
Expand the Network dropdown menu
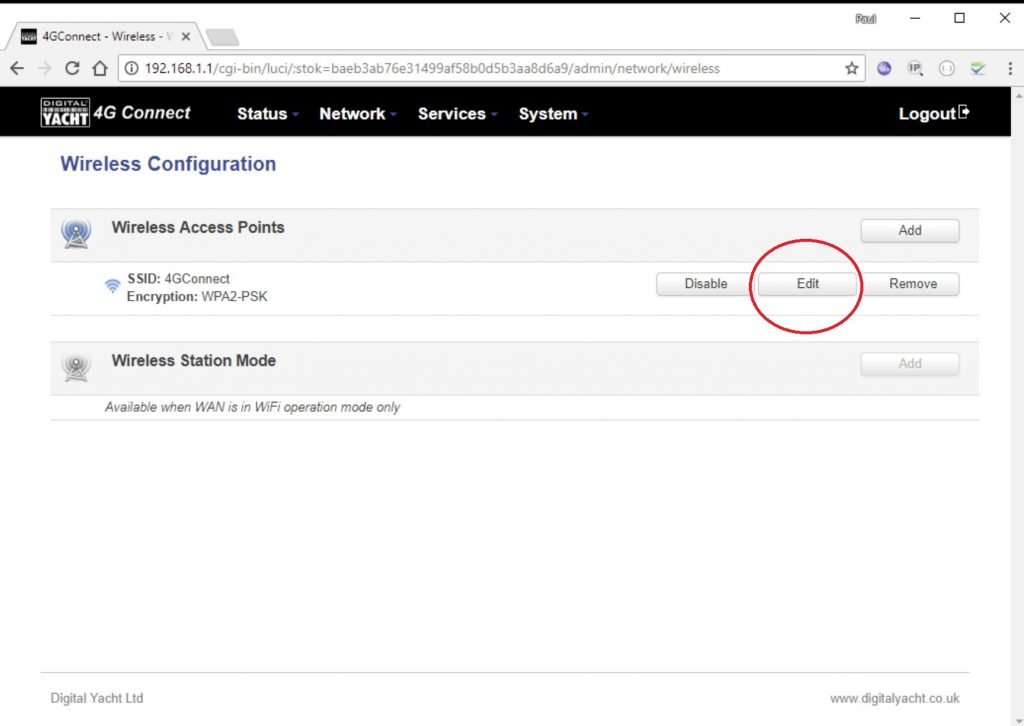(x=357, y=114)
